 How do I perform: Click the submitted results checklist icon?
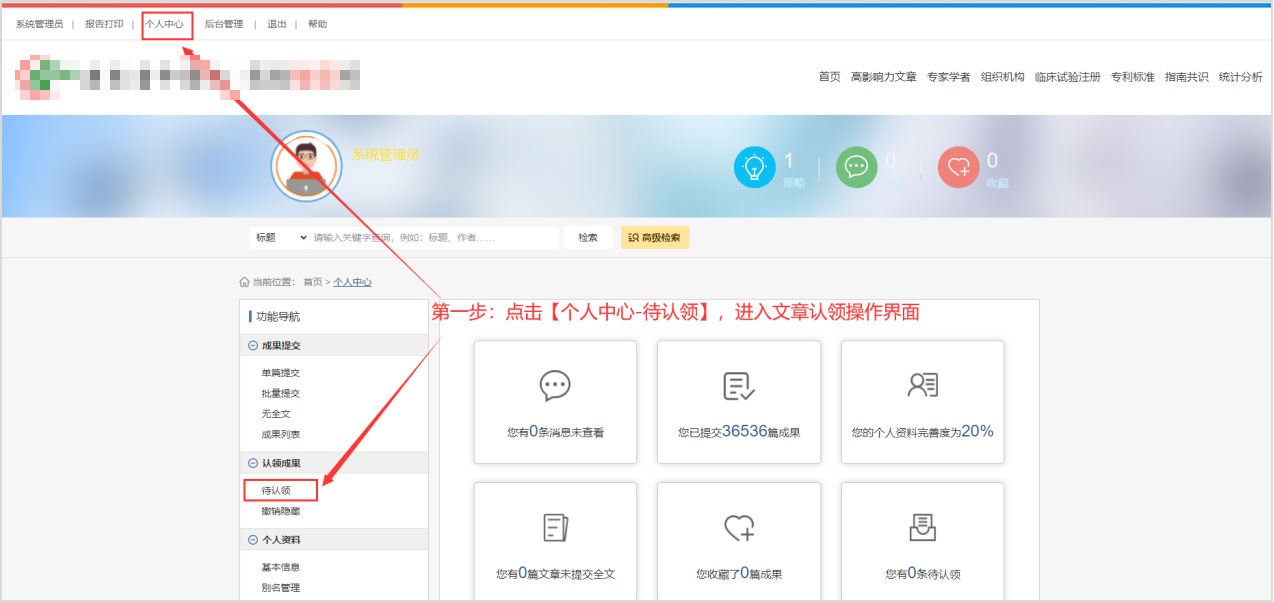(x=739, y=386)
